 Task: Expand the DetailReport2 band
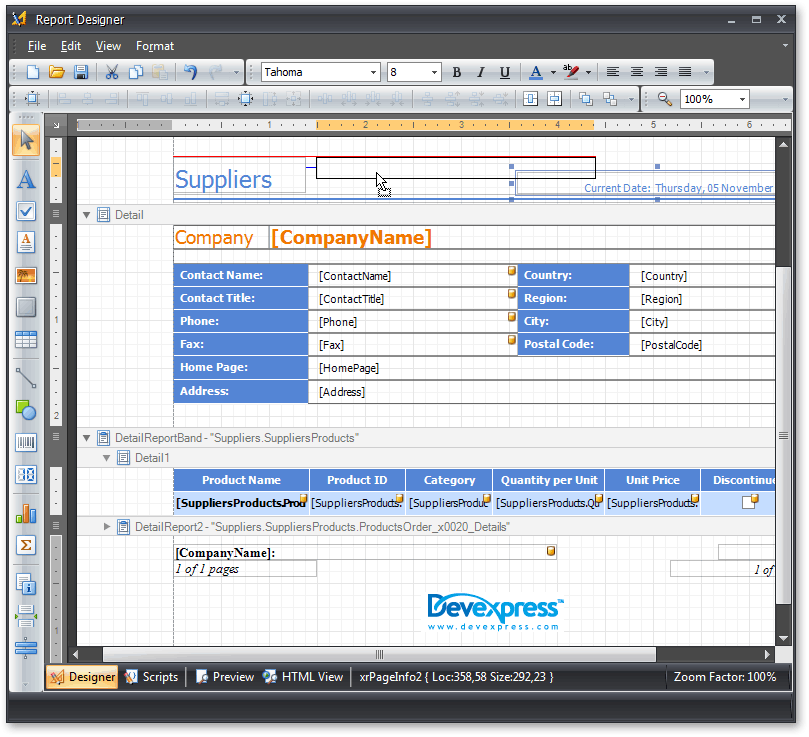[108, 527]
